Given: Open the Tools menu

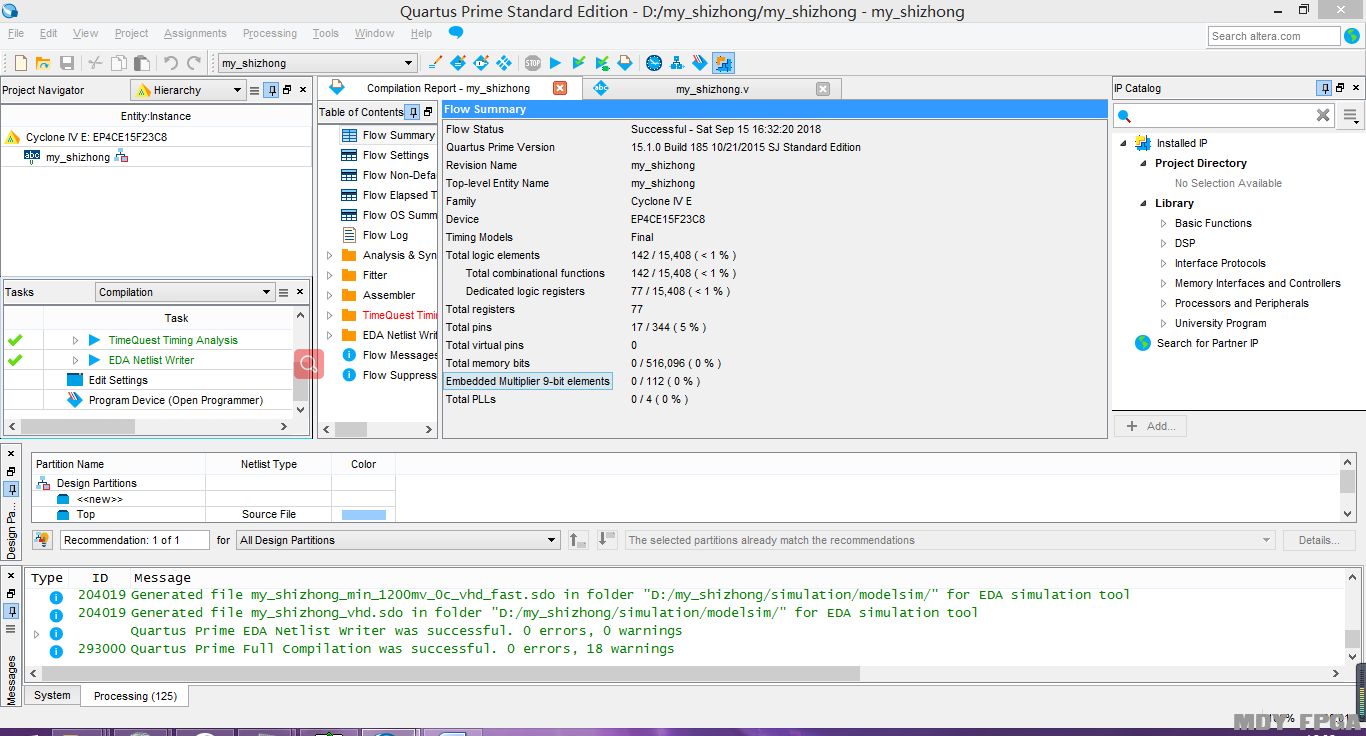Looking at the screenshot, I should pos(326,33).
